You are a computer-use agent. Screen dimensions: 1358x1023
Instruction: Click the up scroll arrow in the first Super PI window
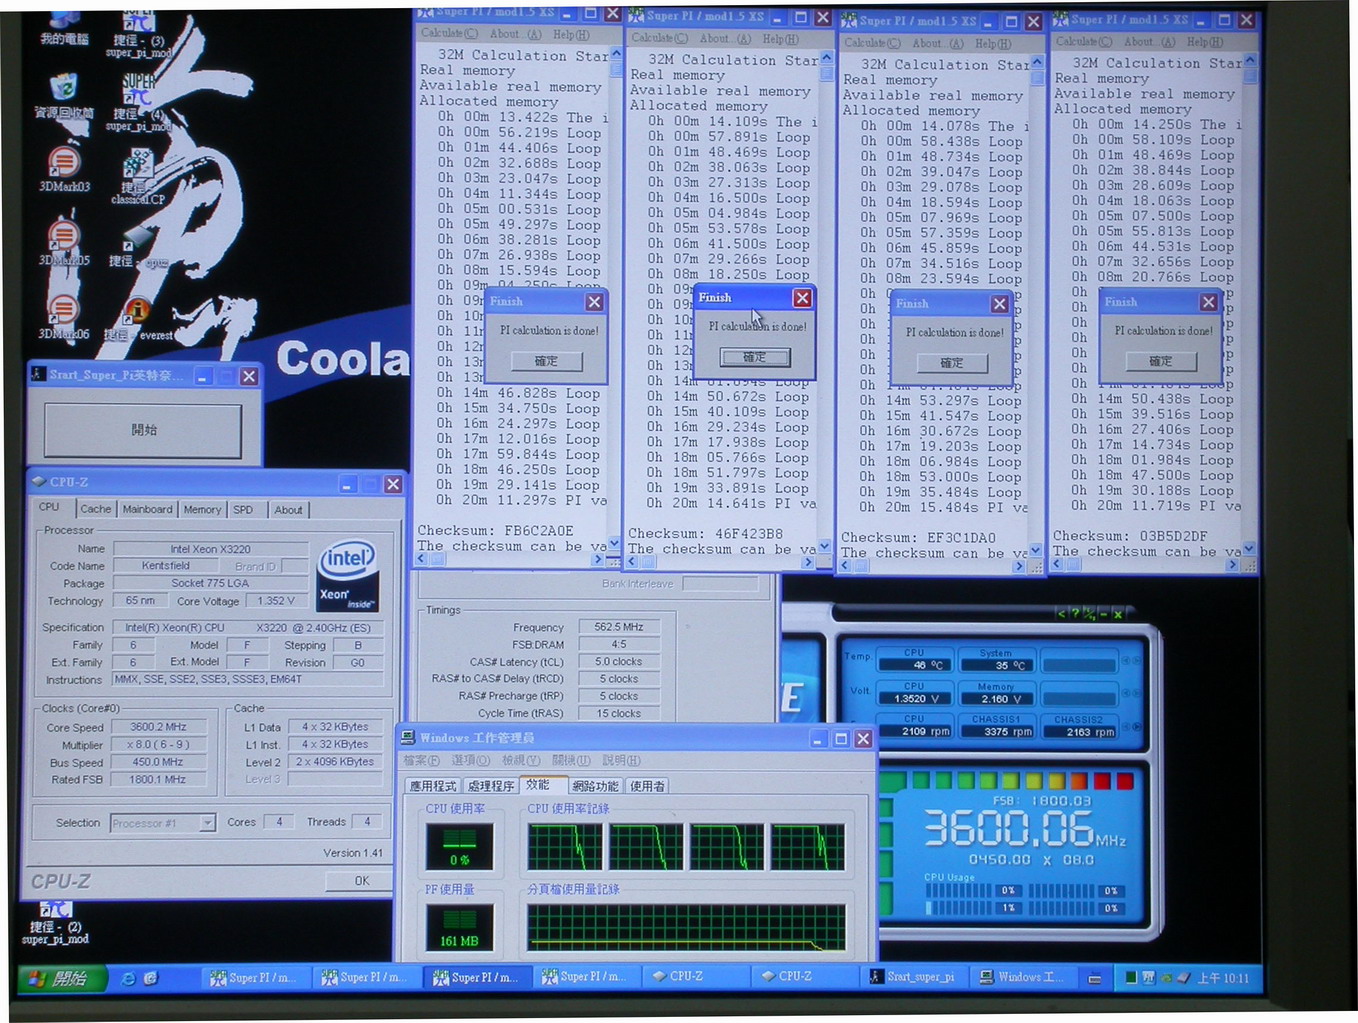(616, 53)
